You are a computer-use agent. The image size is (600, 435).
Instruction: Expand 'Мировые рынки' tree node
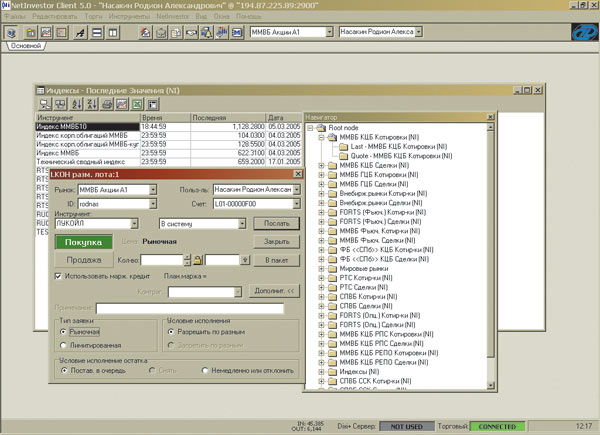click(x=321, y=269)
